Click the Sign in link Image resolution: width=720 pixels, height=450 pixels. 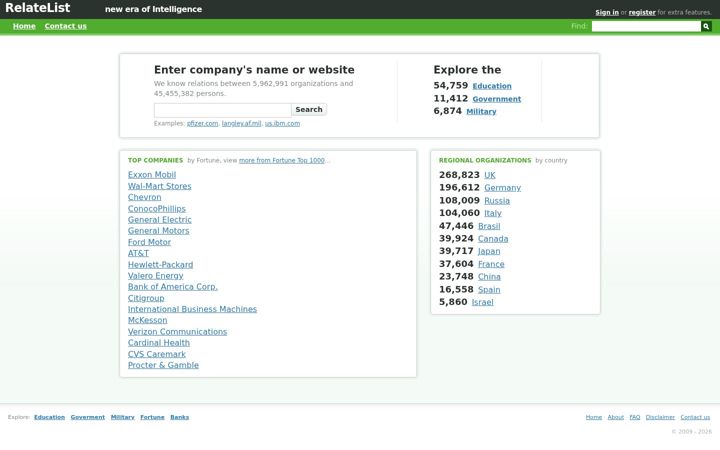tap(607, 12)
